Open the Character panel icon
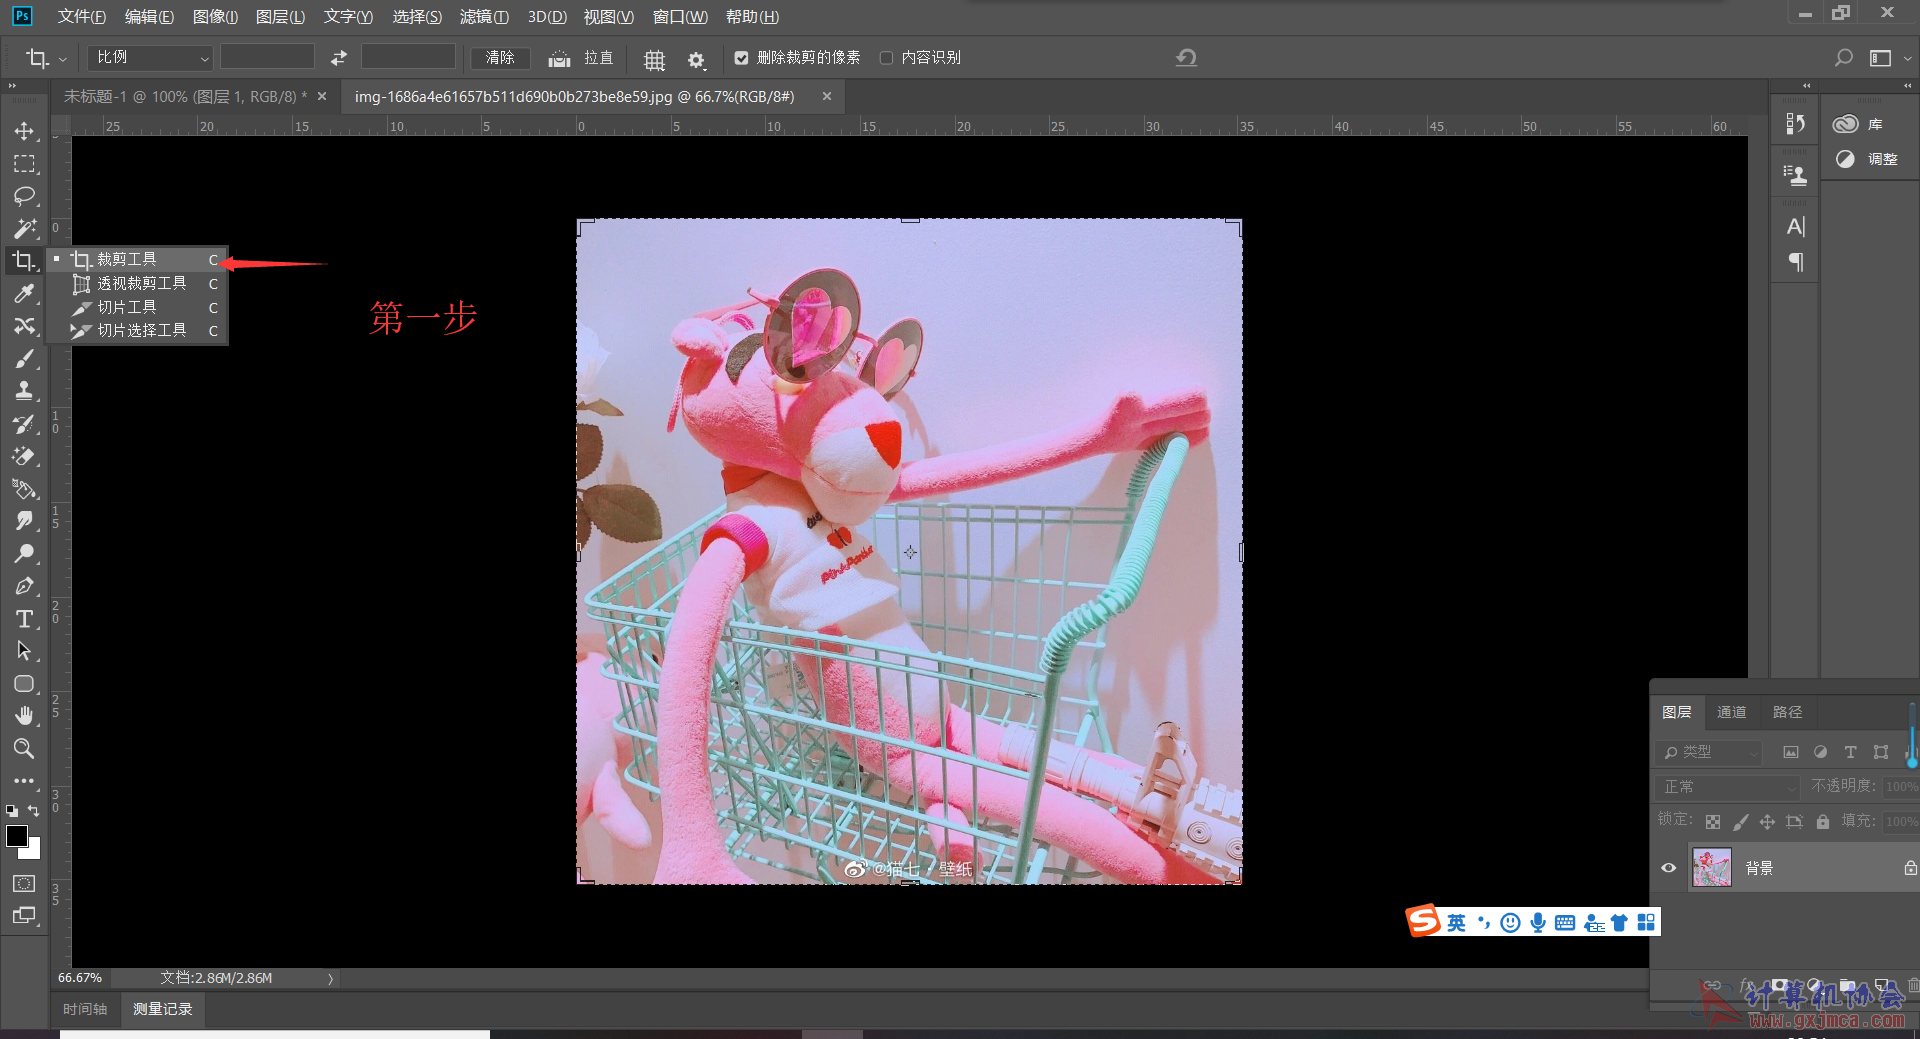Viewport: 1920px width, 1039px height. [1796, 227]
